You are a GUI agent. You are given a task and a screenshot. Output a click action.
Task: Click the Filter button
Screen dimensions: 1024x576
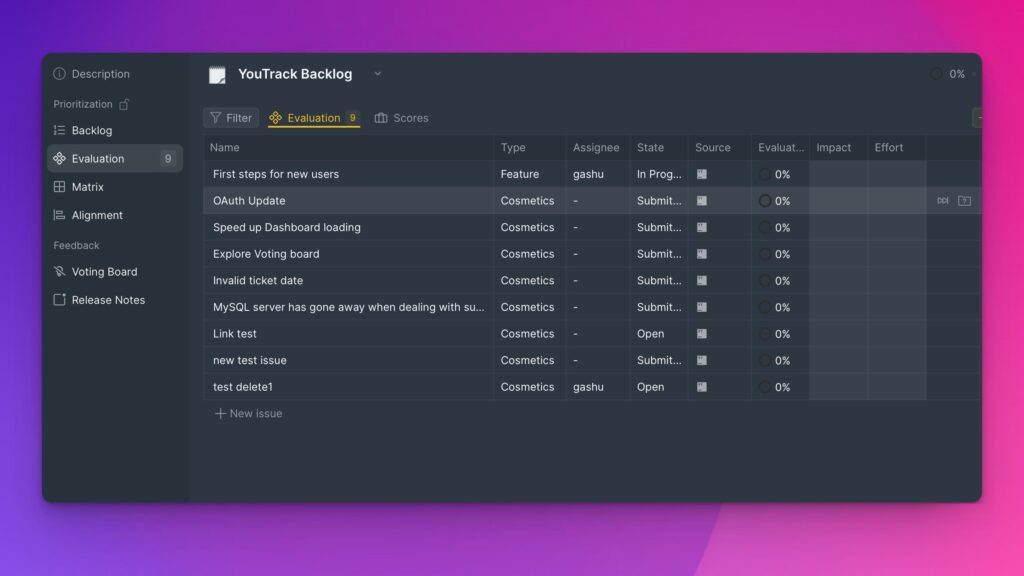(231, 117)
